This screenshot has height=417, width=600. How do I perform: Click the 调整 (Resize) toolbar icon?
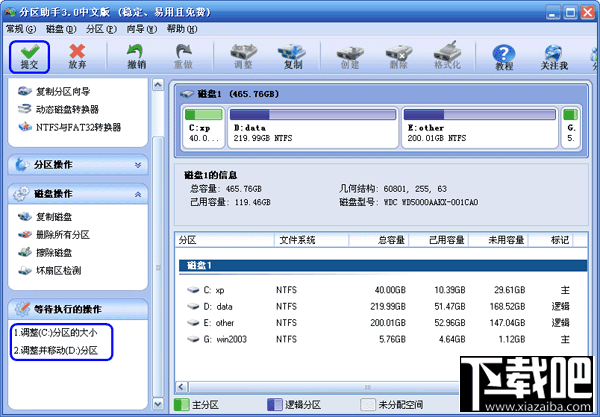(x=243, y=52)
